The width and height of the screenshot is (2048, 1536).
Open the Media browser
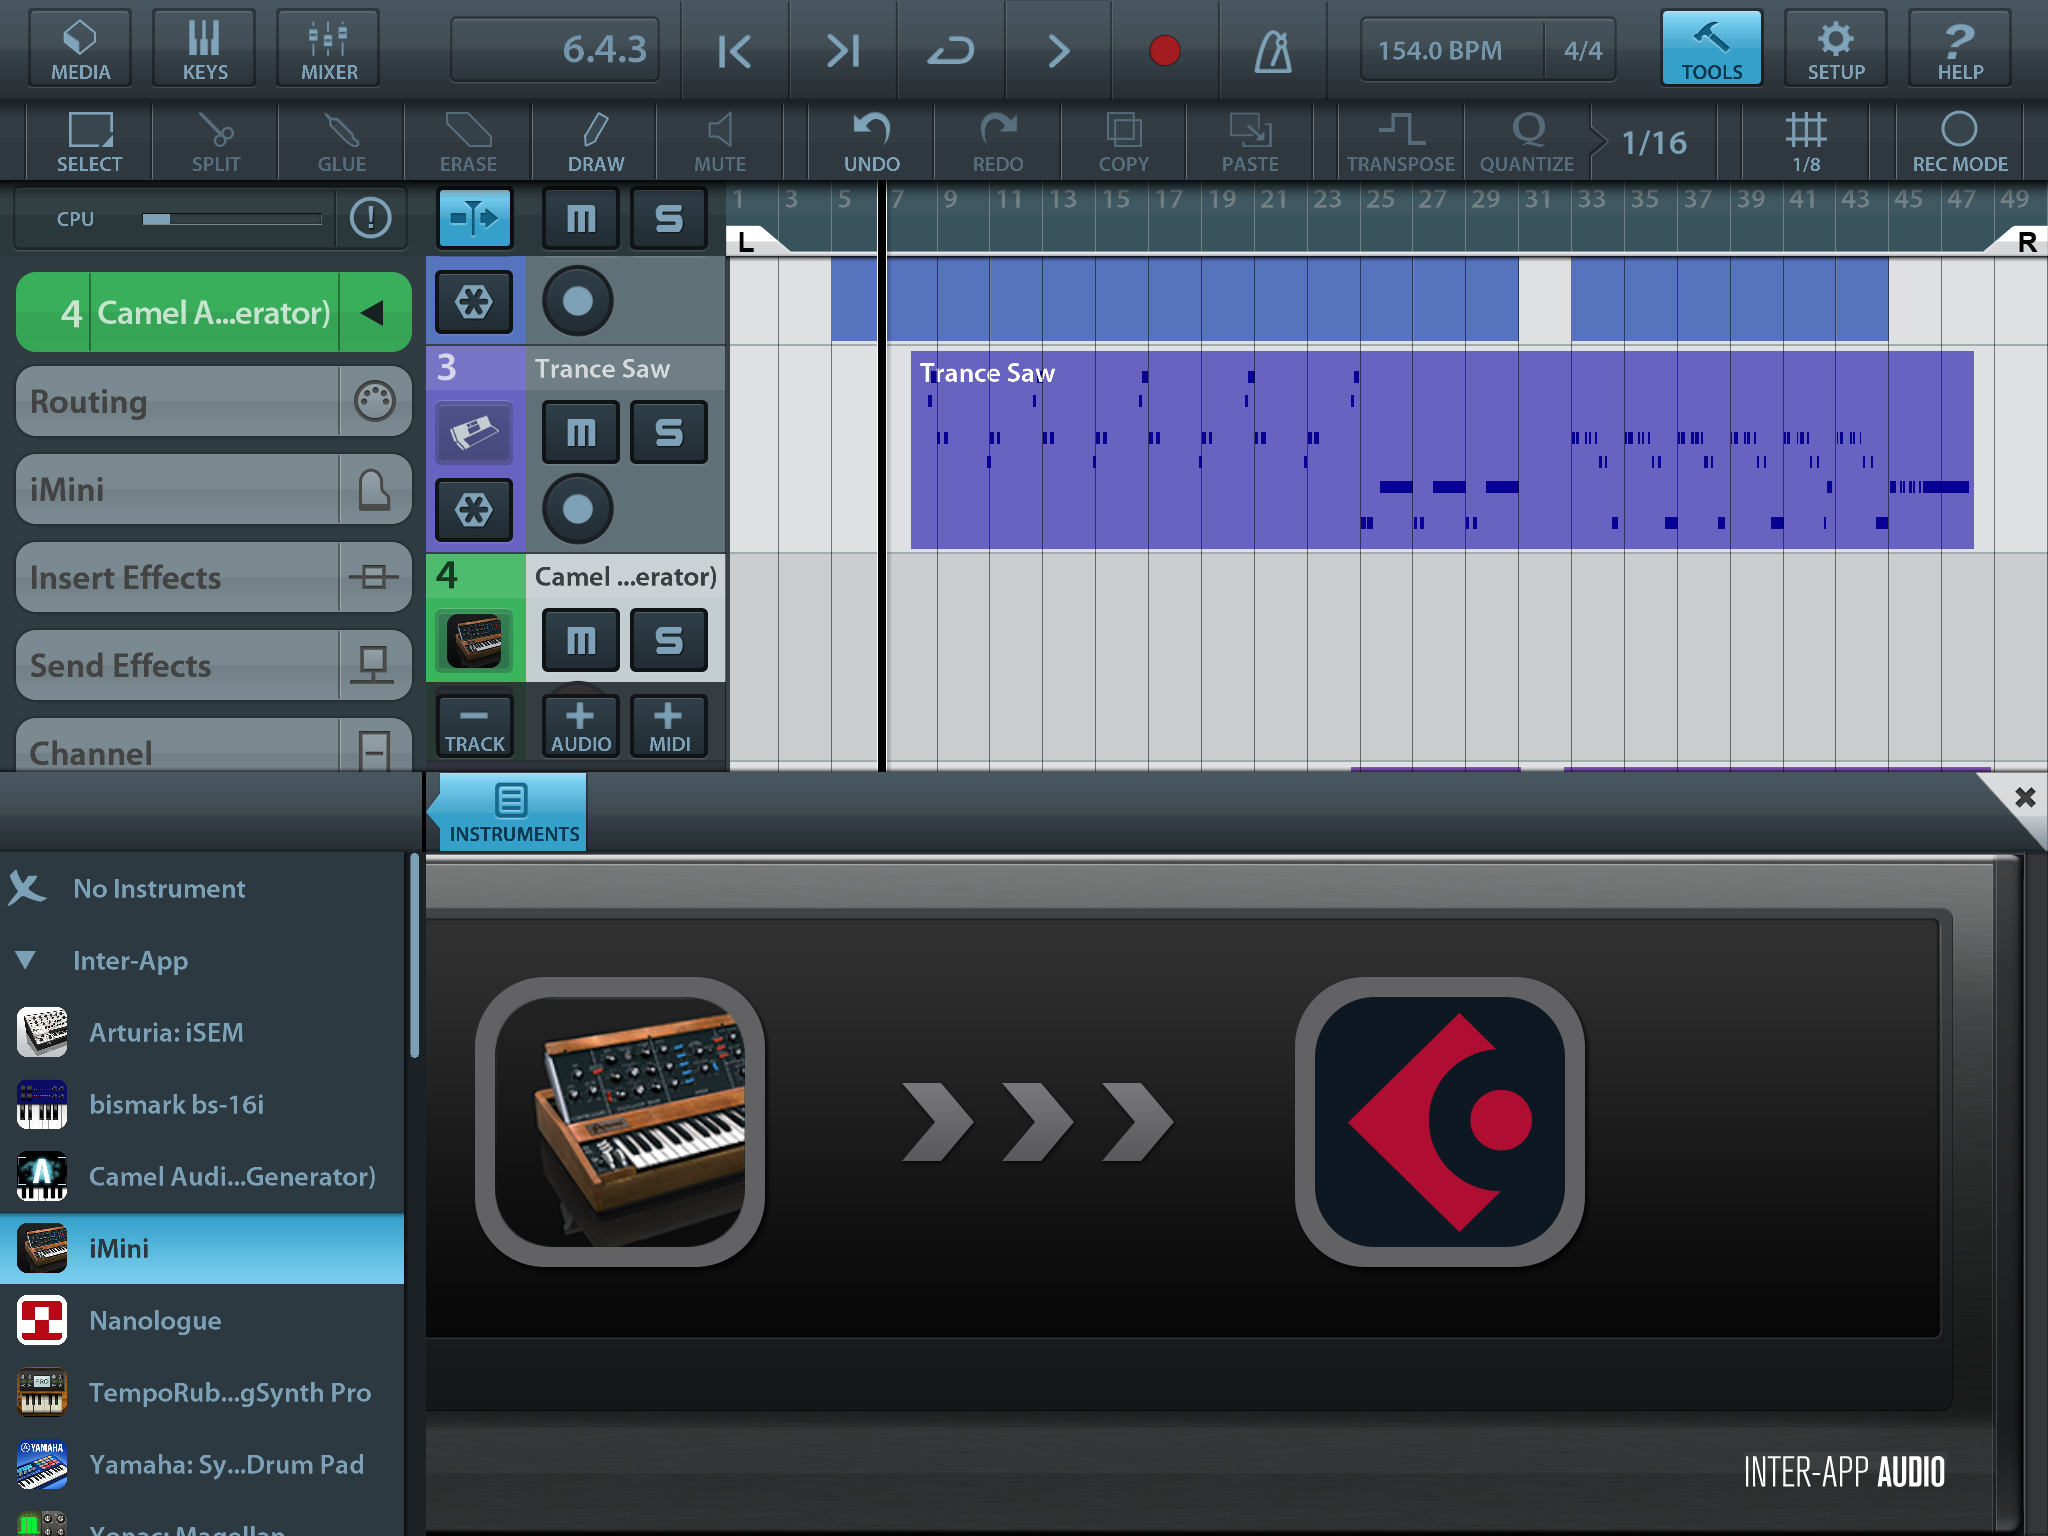coord(80,48)
